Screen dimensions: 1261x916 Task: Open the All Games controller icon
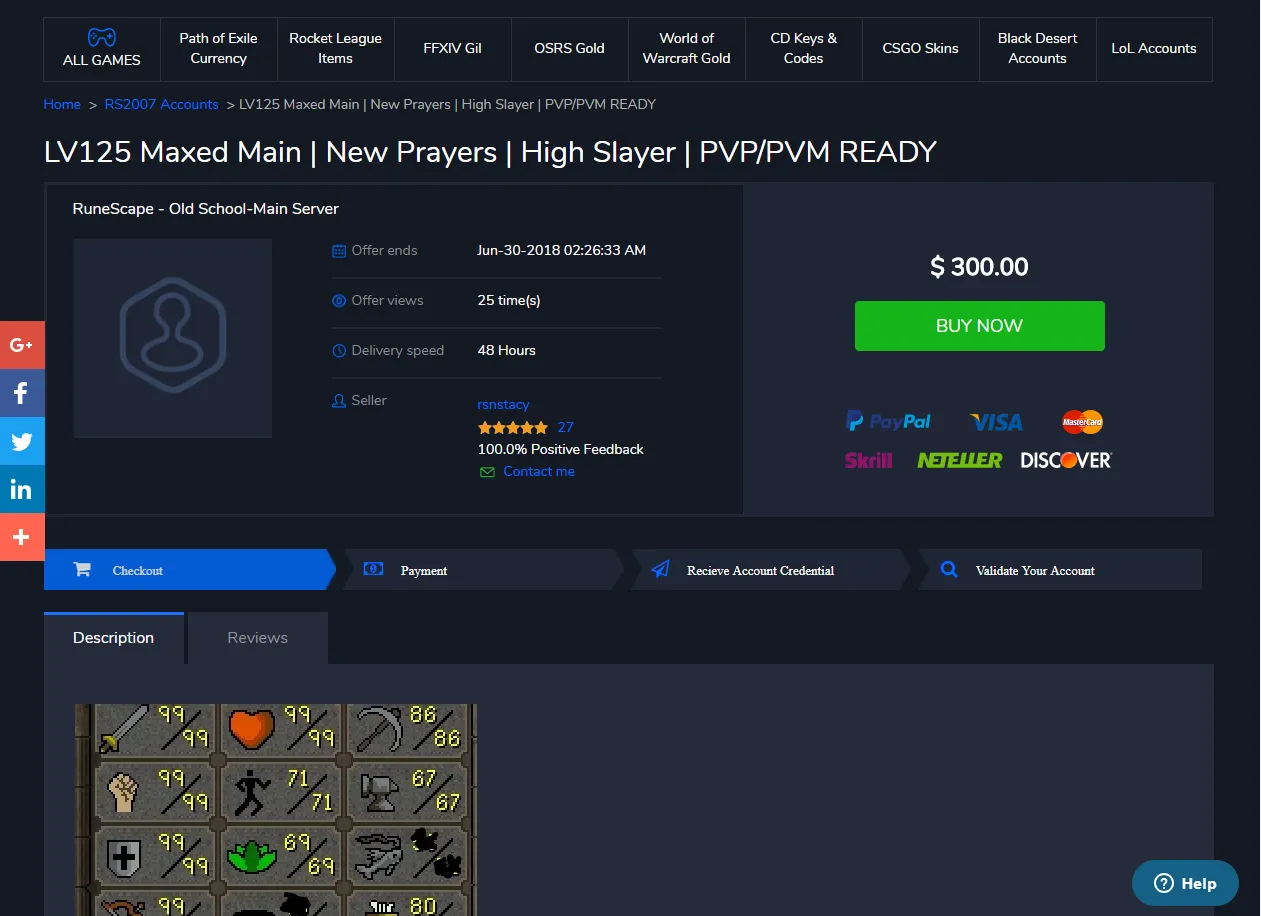coord(101,37)
